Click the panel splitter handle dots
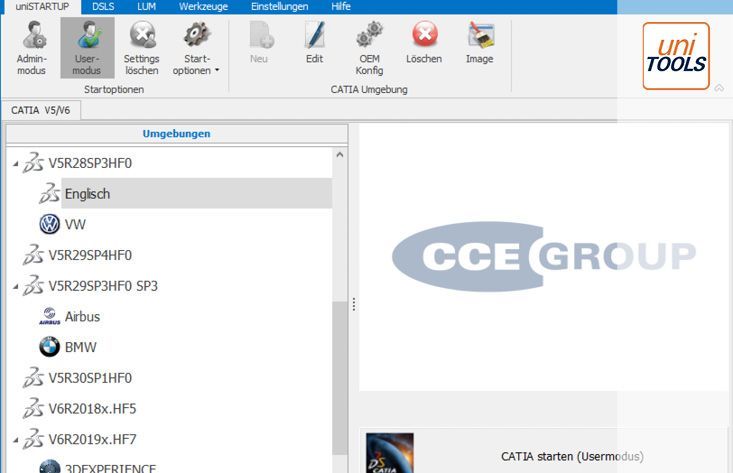The width and height of the screenshot is (733, 473). click(354, 304)
